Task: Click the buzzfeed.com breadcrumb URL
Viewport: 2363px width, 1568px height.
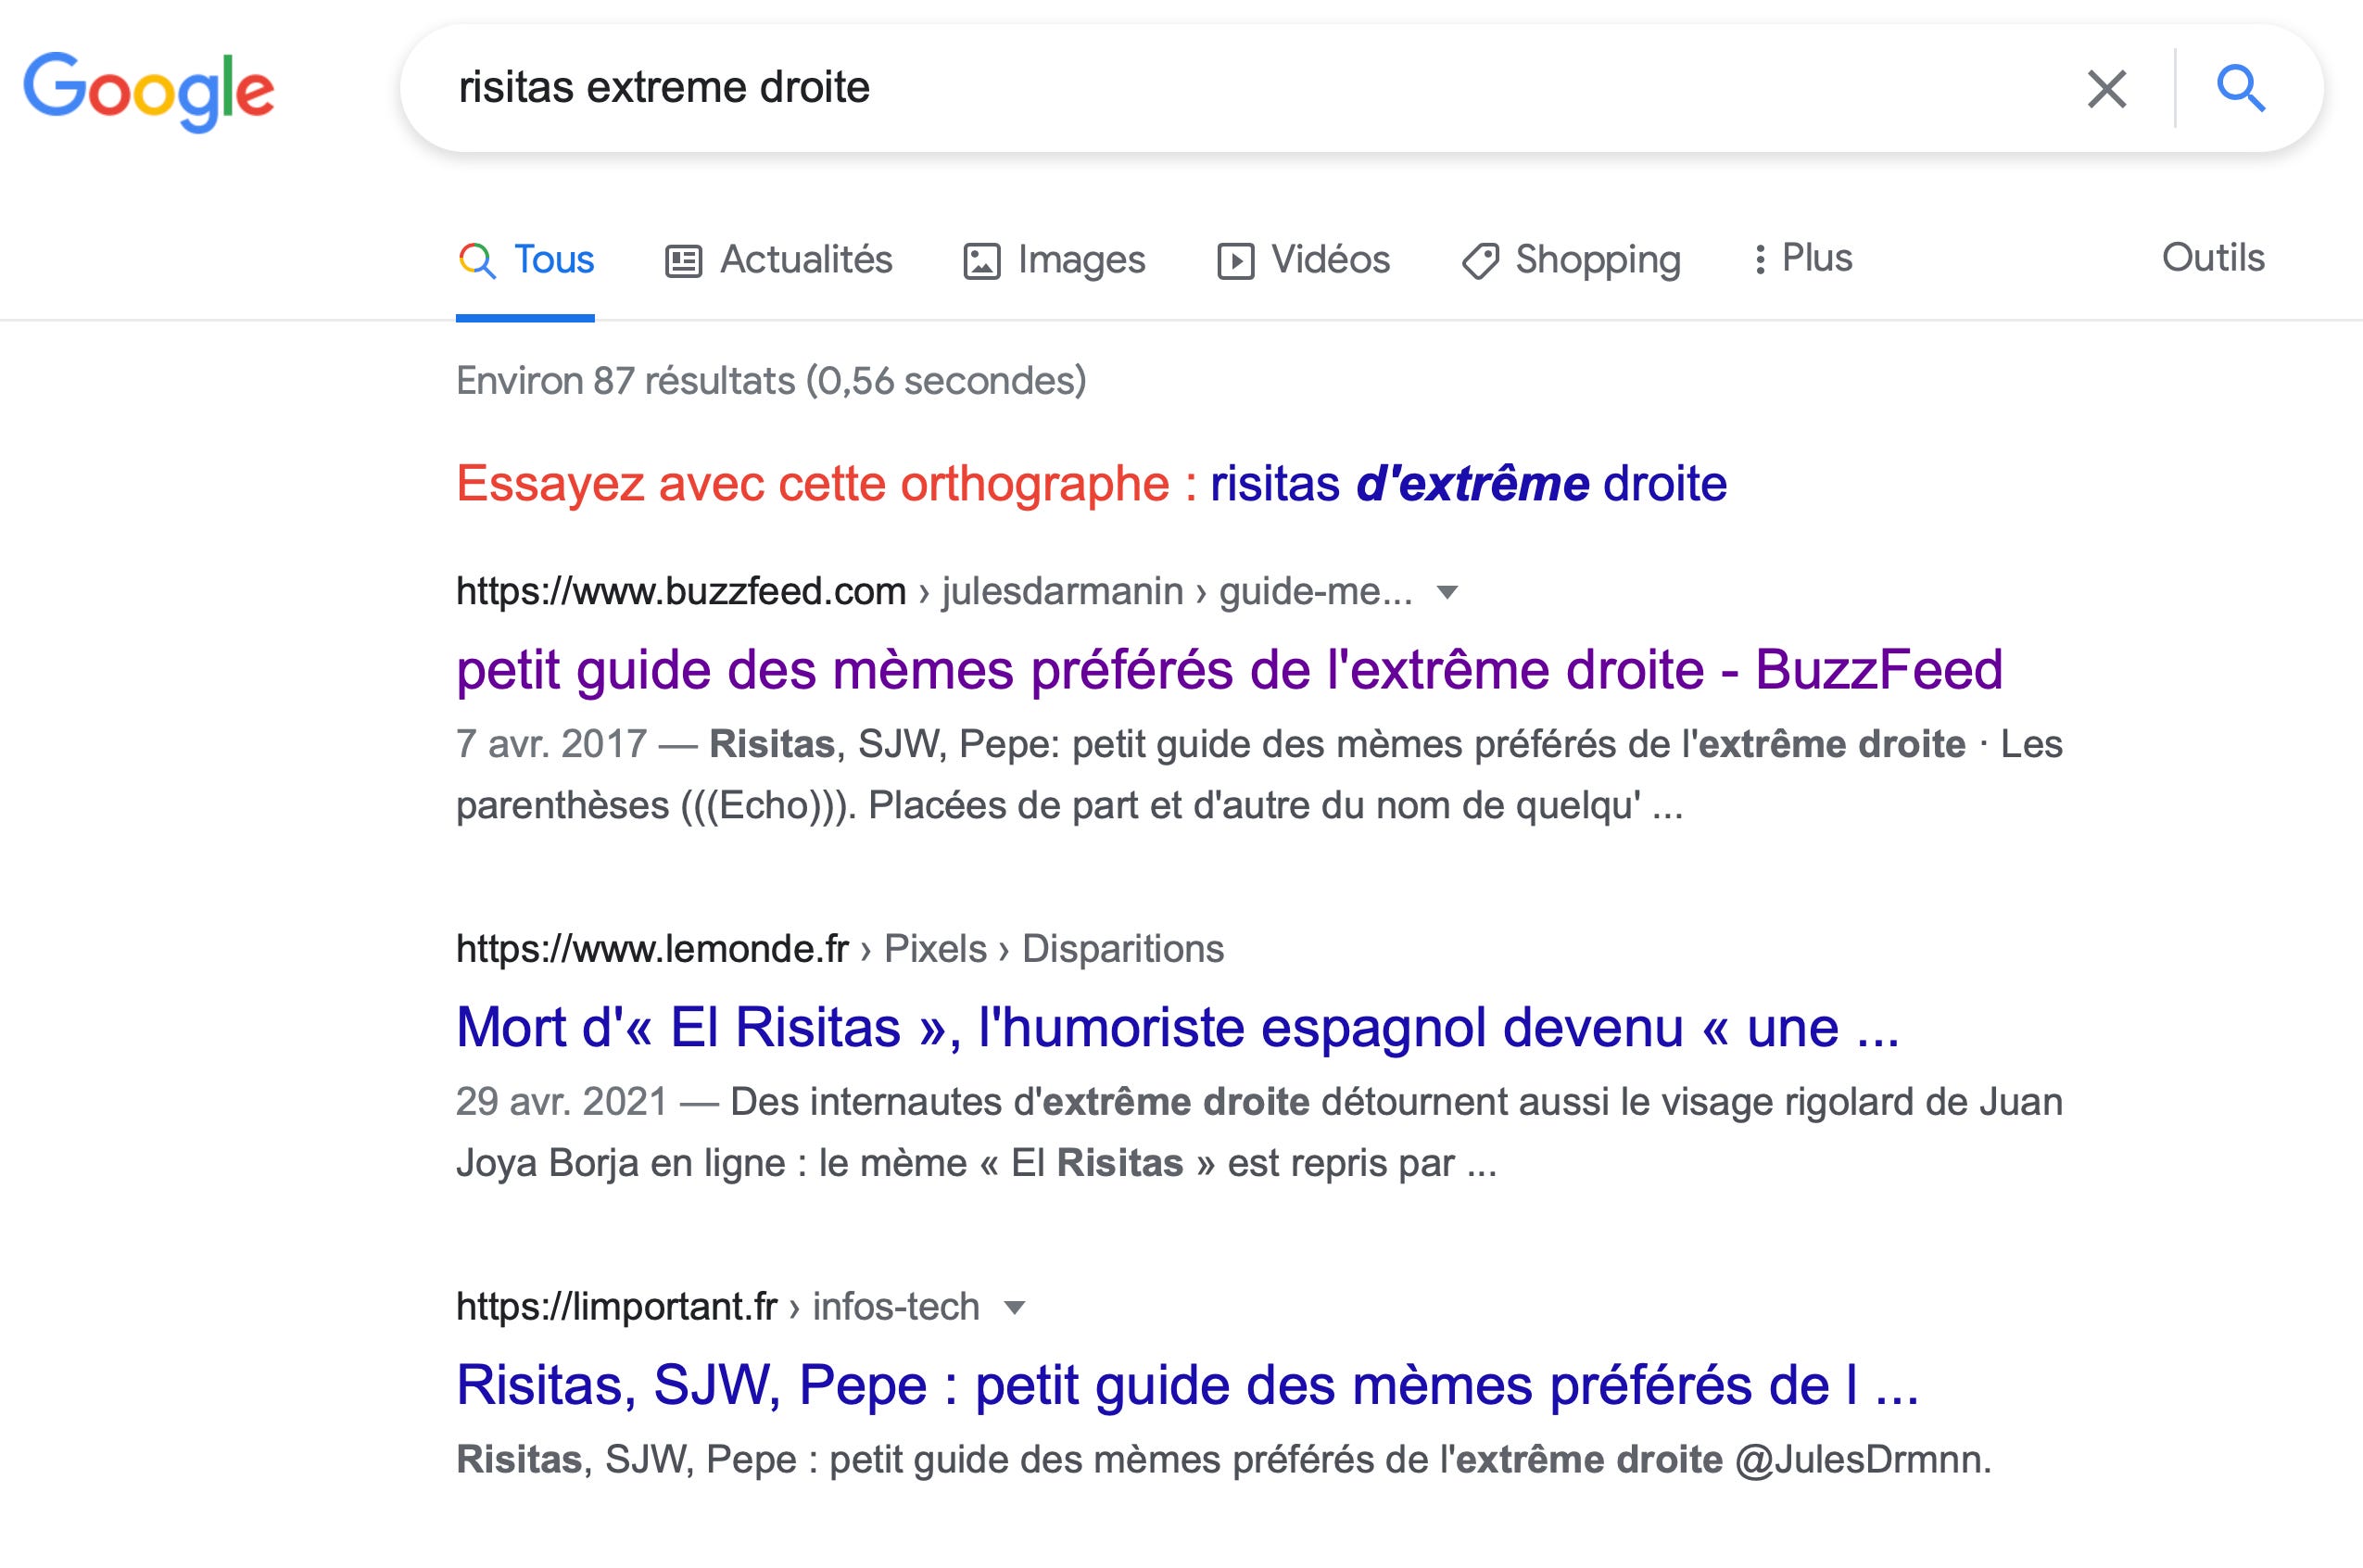Action: pos(934,592)
